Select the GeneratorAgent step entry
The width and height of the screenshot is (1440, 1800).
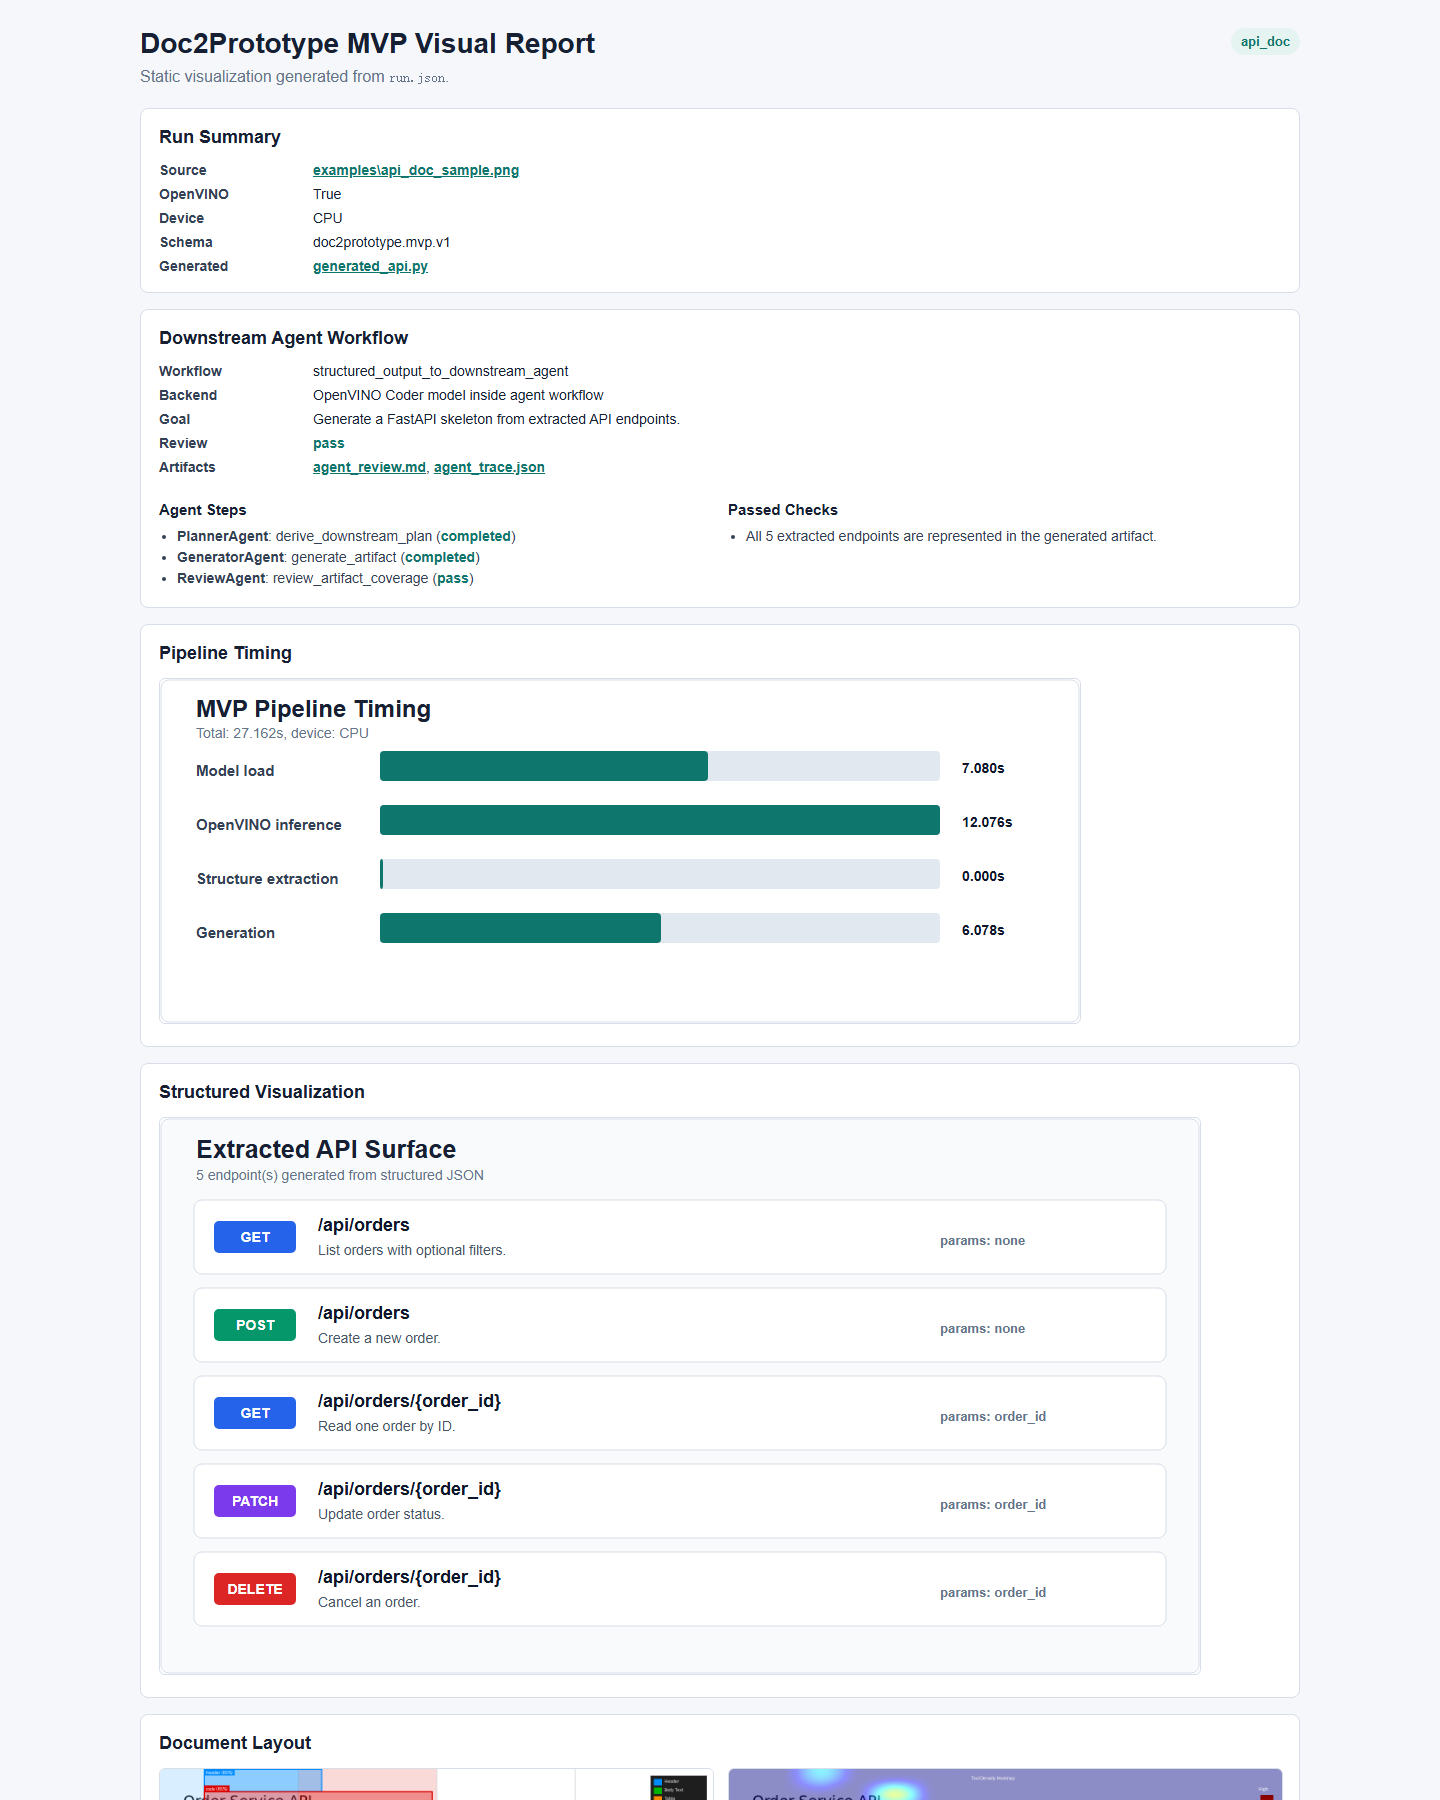tap(328, 557)
